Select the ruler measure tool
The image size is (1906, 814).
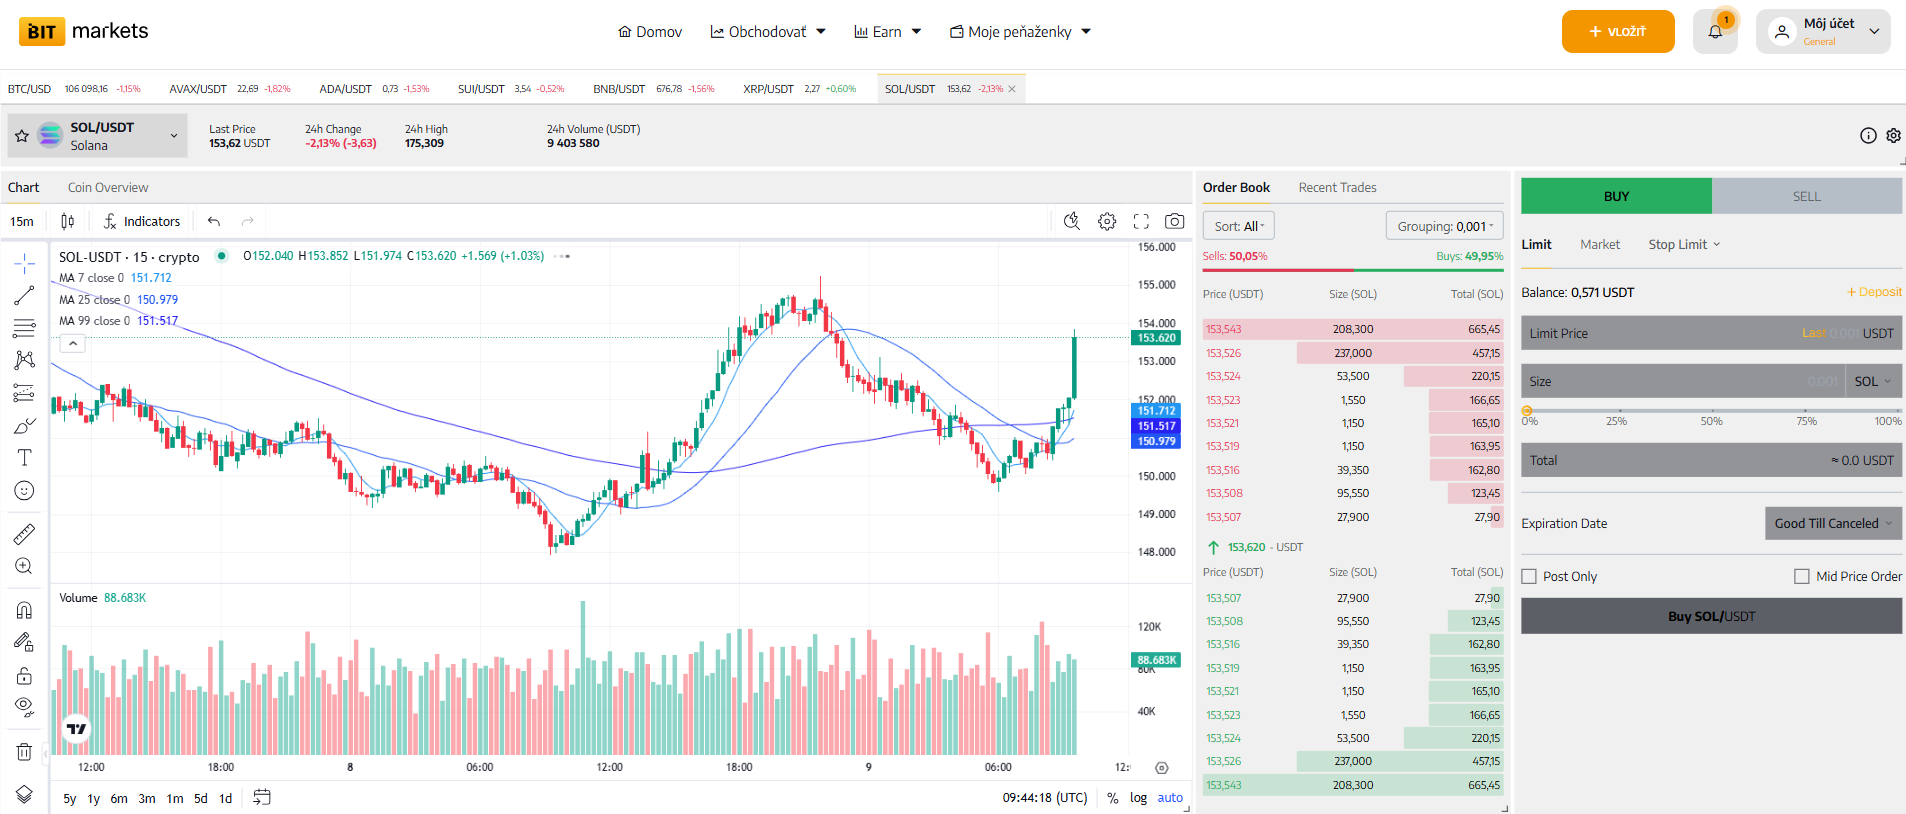24,534
